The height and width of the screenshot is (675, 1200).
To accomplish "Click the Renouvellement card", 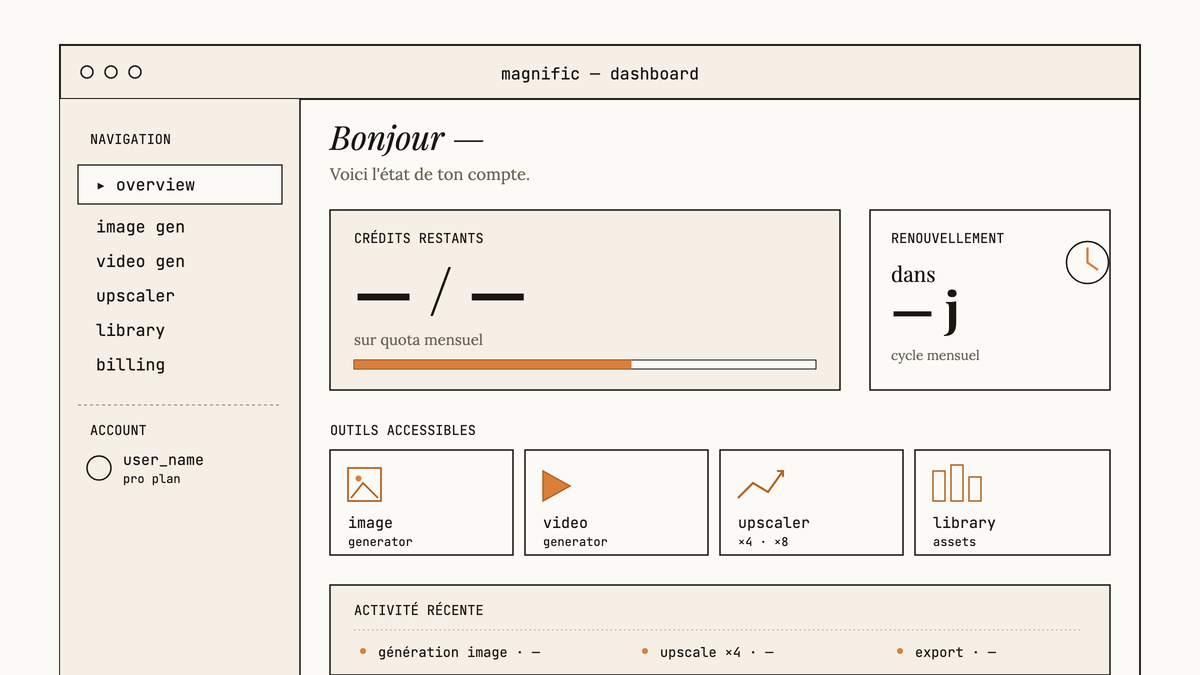I will pyautogui.click(x=990, y=300).
